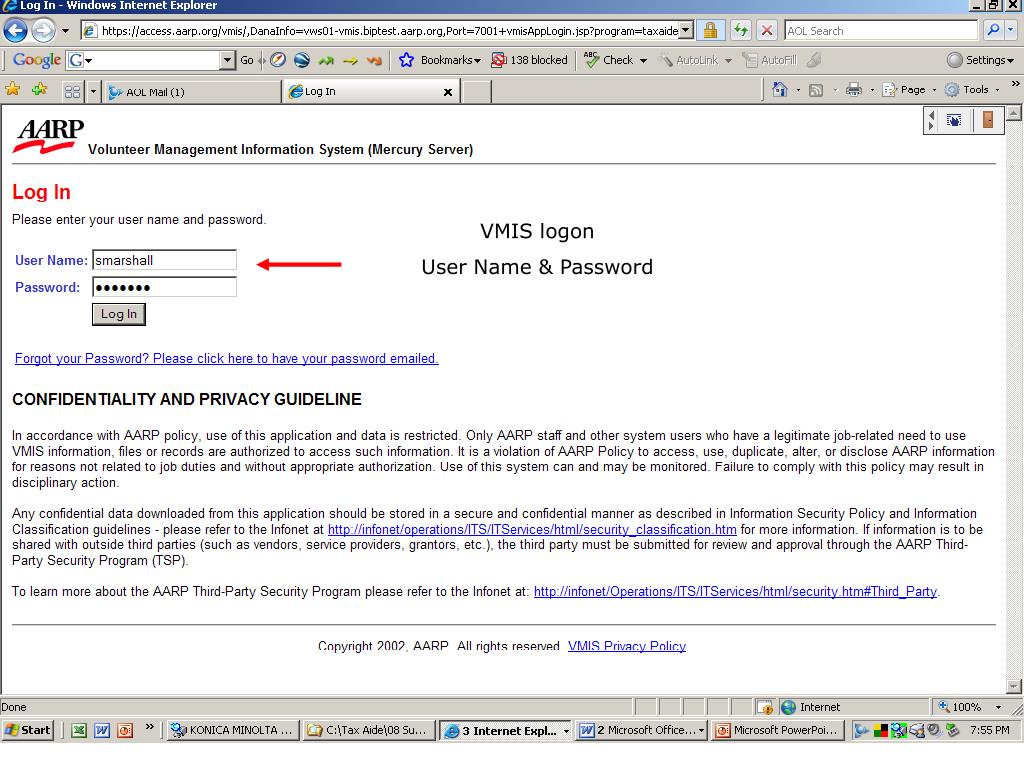The height and width of the screenshot is (768, 1024).
Task: Open the 2 Microsoft Office taskbar group
Action: coord(642,730)
